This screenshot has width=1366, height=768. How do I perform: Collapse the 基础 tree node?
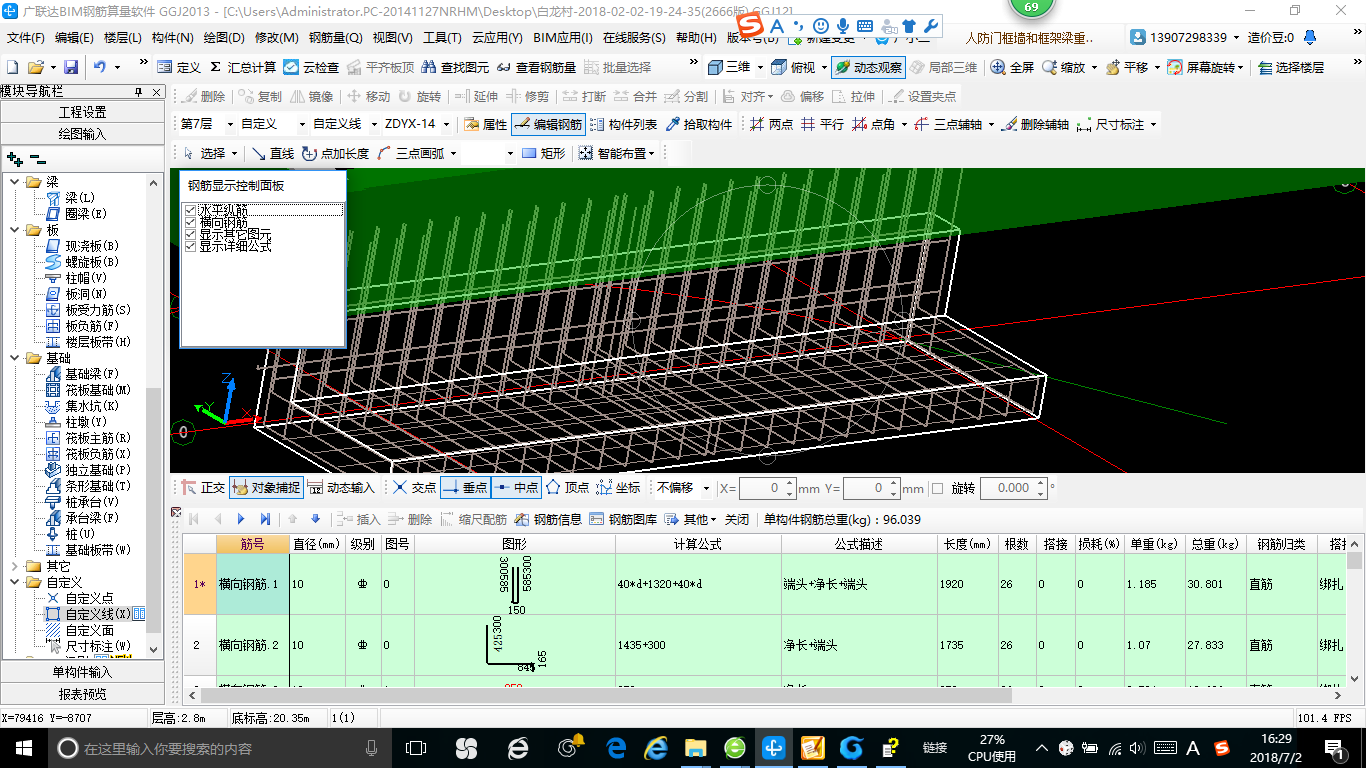(x=15, y=358)
